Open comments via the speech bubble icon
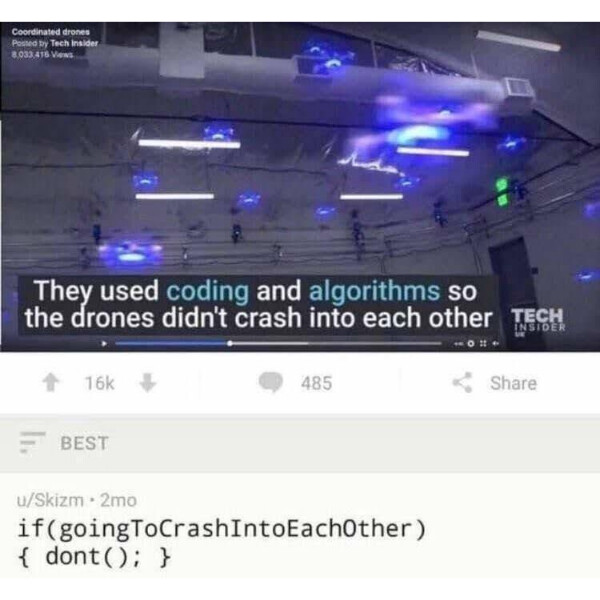 [271, 383]
